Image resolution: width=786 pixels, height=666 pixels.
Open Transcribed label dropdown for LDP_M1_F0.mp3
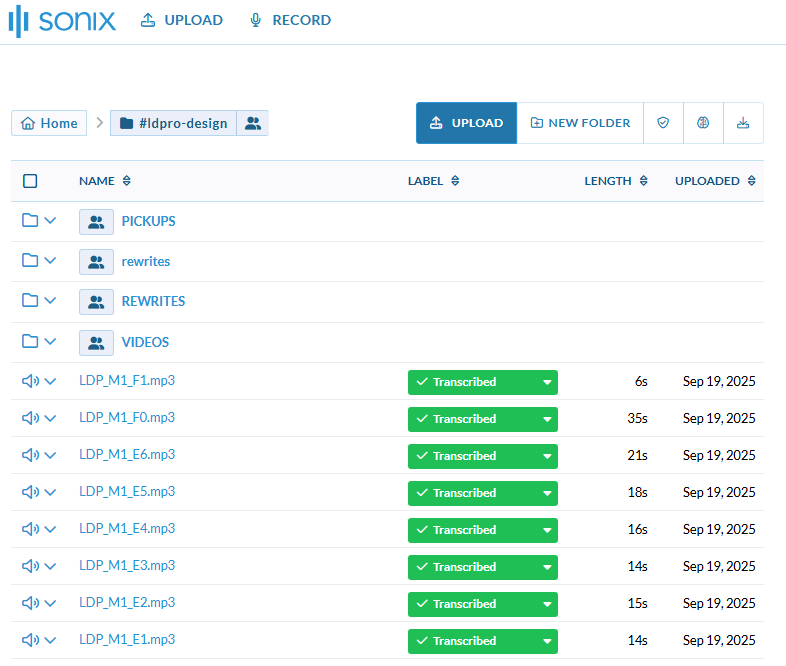[483, 419]
